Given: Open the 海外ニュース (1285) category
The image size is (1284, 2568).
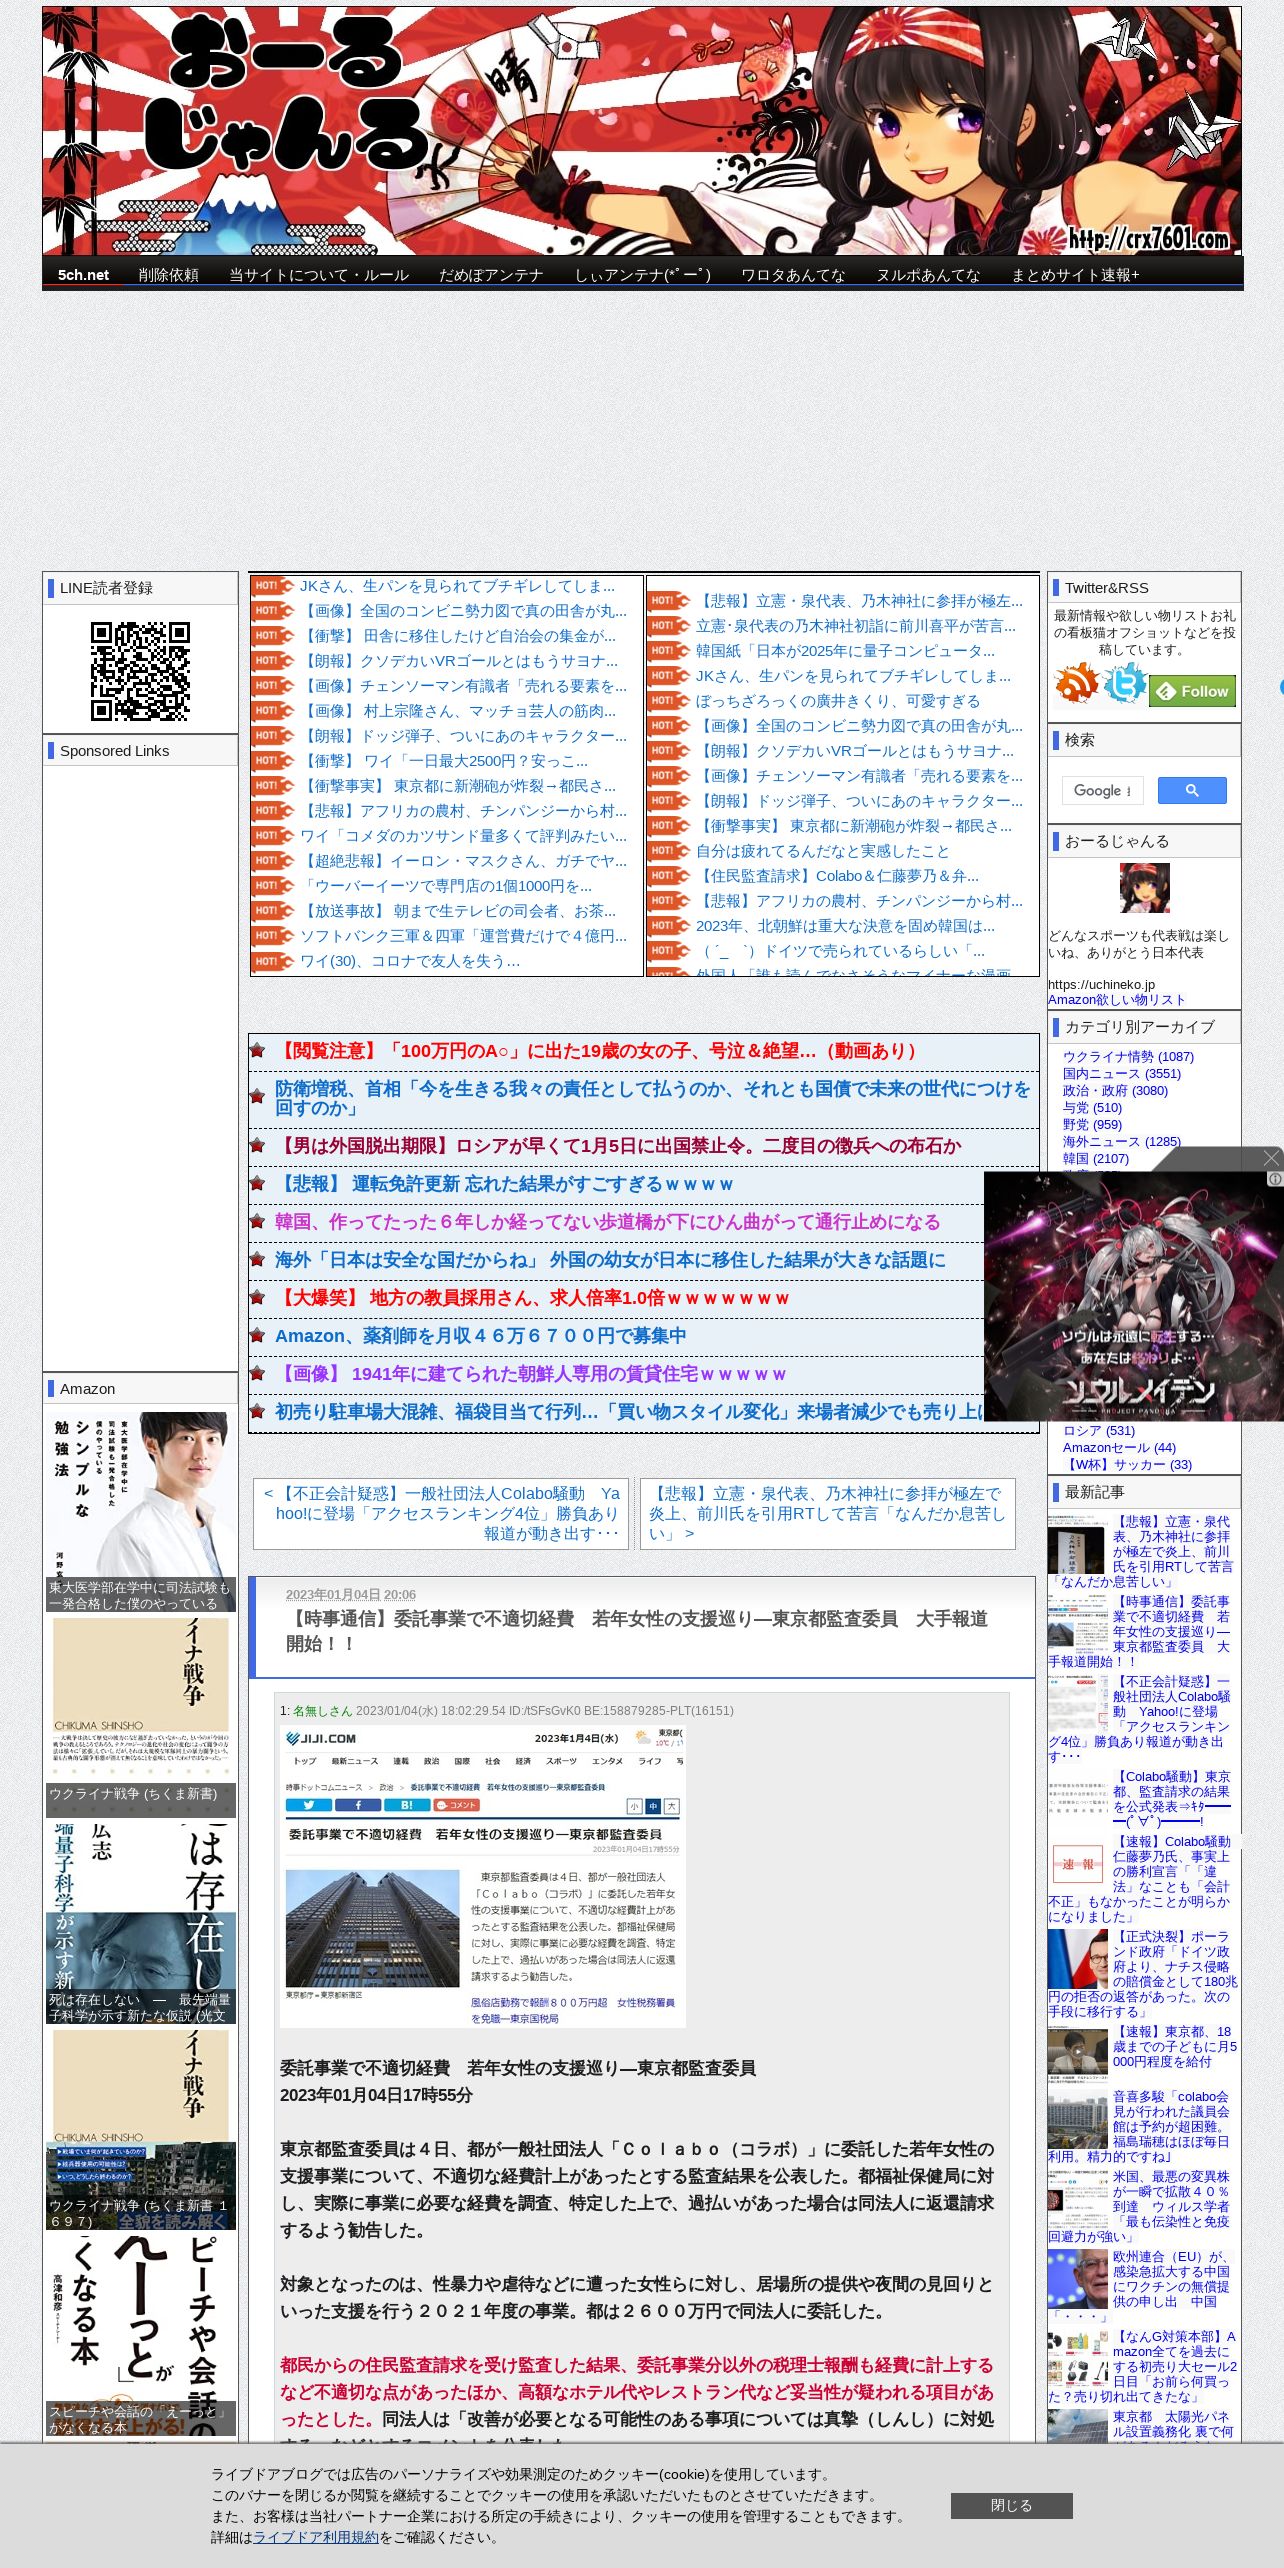Looking at the screenshot, I should pos(1122,1141).
